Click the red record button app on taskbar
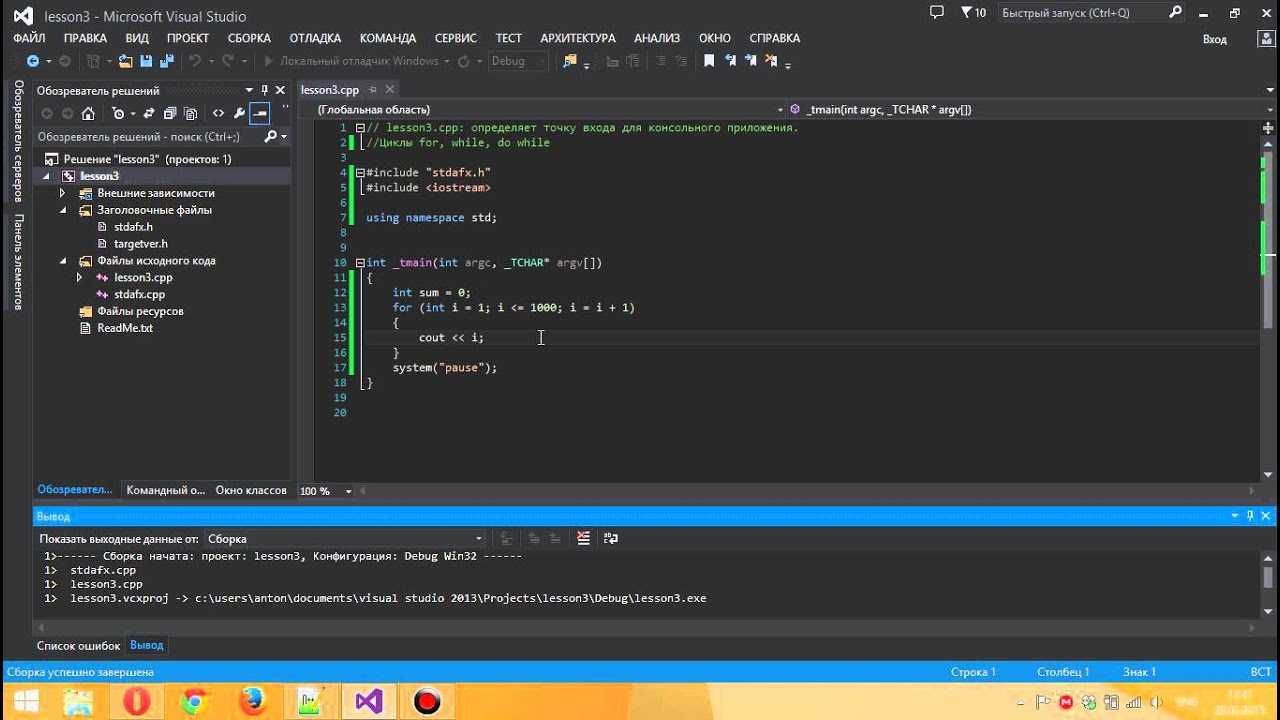1280x720 pixels. pos(427,702)
